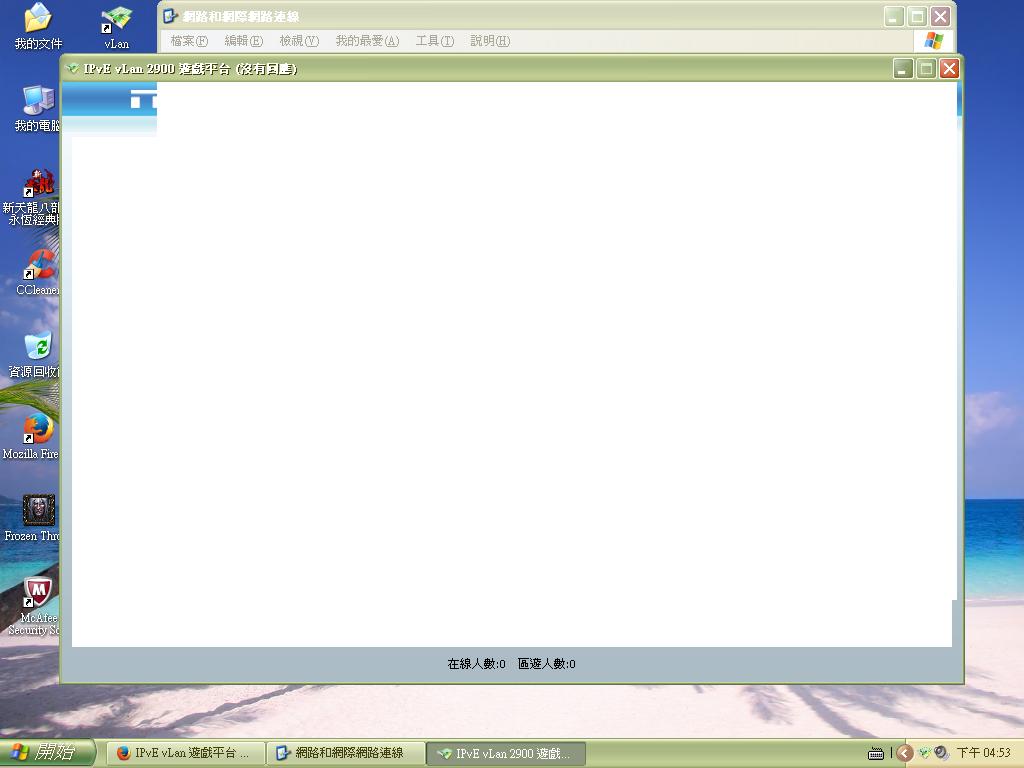
Task: Open 我的最愛(A) menu in network window
Action: 367,41
